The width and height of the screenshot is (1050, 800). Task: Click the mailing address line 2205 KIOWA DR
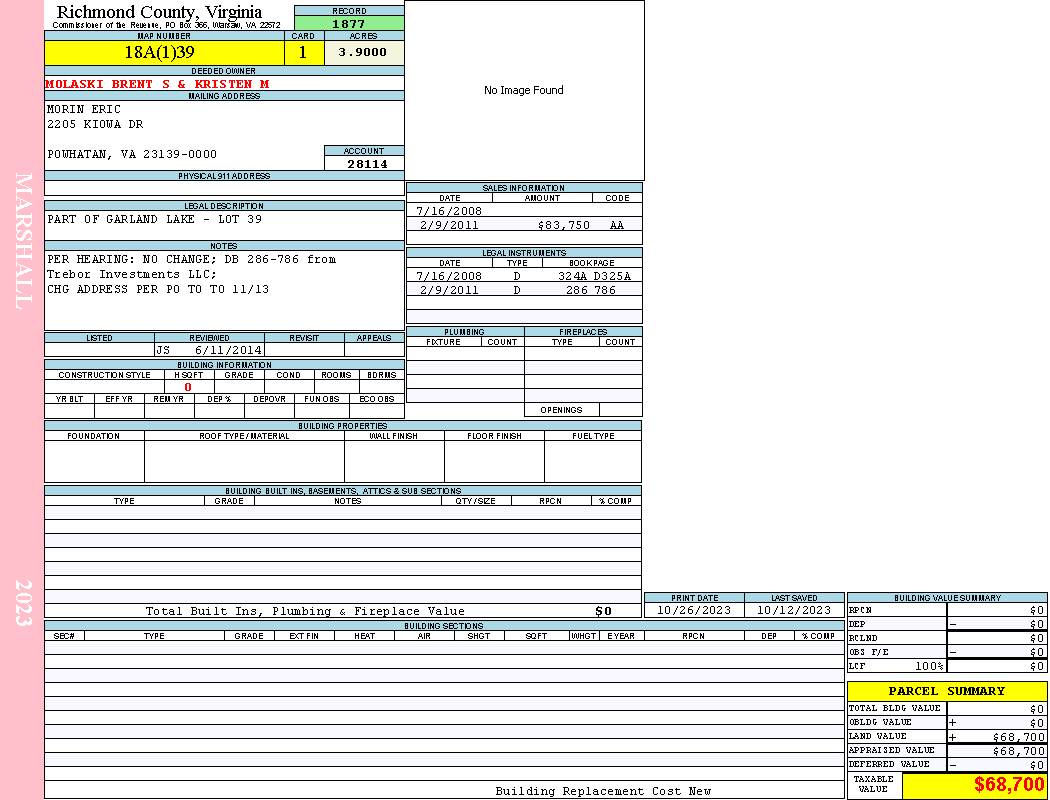tap(95, 125)
